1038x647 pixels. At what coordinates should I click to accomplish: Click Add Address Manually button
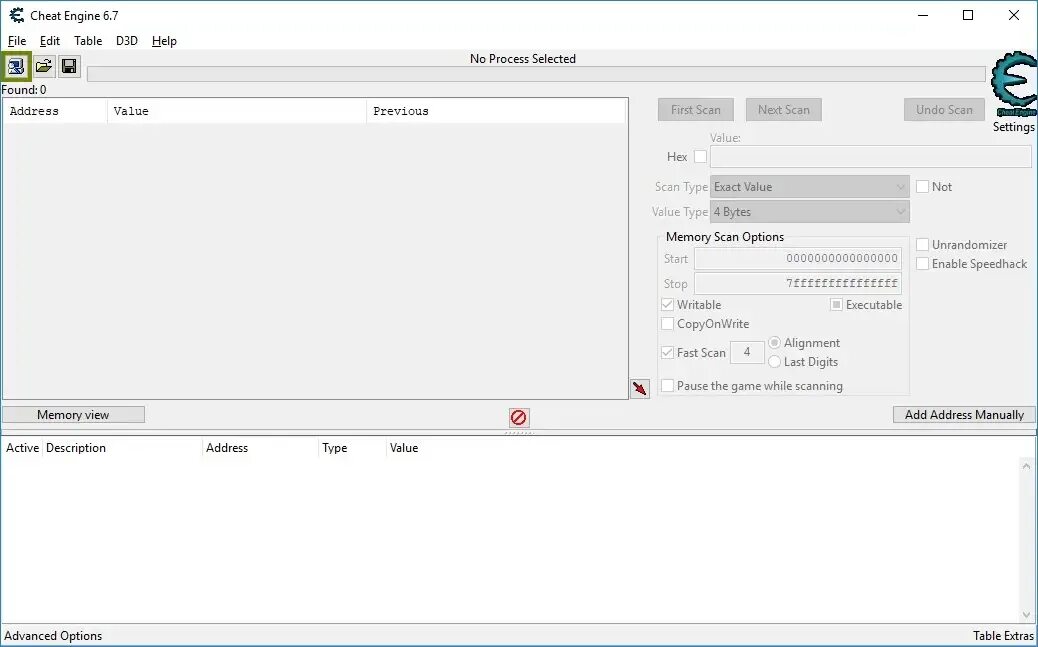click(964, 415)
